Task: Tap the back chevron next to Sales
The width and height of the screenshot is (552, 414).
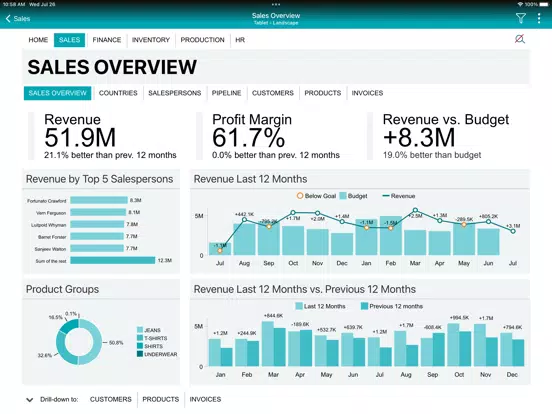Action: coord(8,19)
